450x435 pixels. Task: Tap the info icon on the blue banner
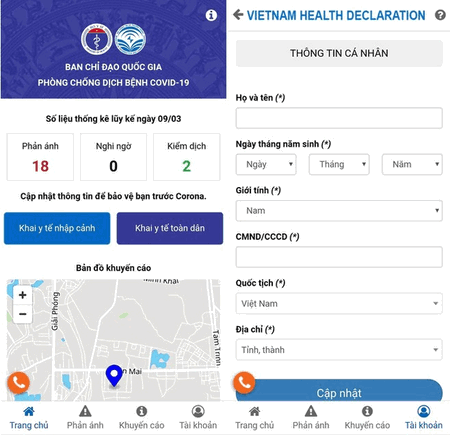(211, 15)
